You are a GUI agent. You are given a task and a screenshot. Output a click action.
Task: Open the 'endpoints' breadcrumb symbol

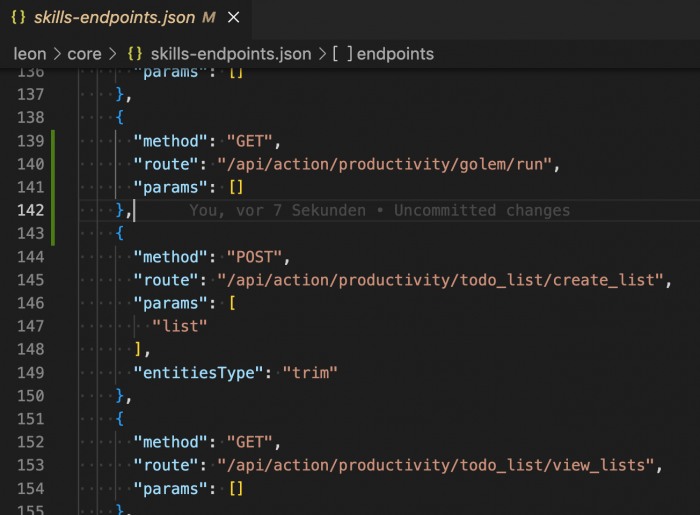[x=395, y=54]
